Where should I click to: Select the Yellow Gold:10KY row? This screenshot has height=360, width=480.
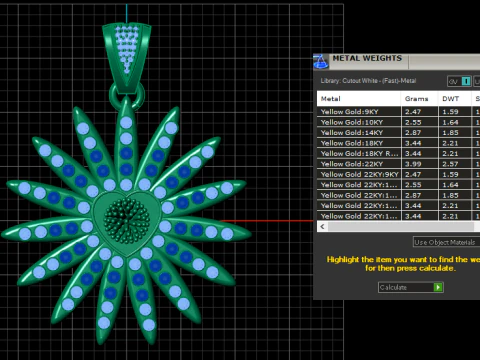[x=398, y=122]
